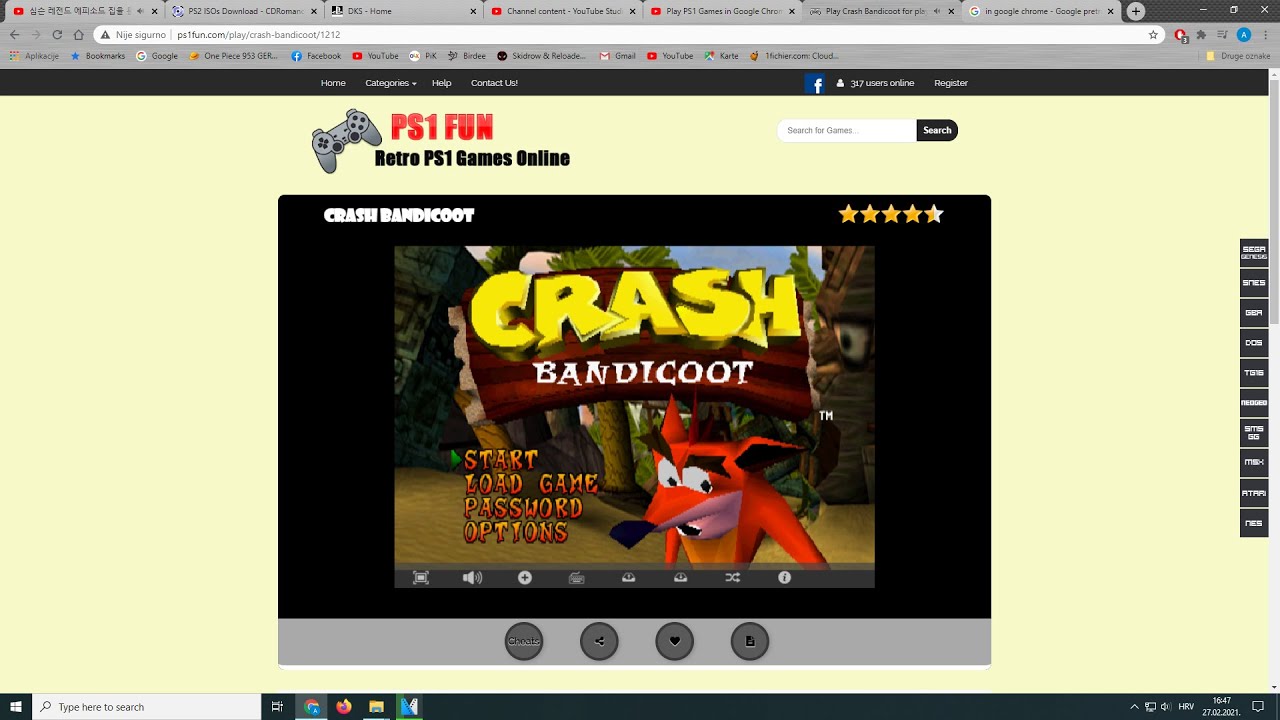Expand the Categories dropdown menu
This screenshot has height=720, width=1280.
click(x=390, y=83)
